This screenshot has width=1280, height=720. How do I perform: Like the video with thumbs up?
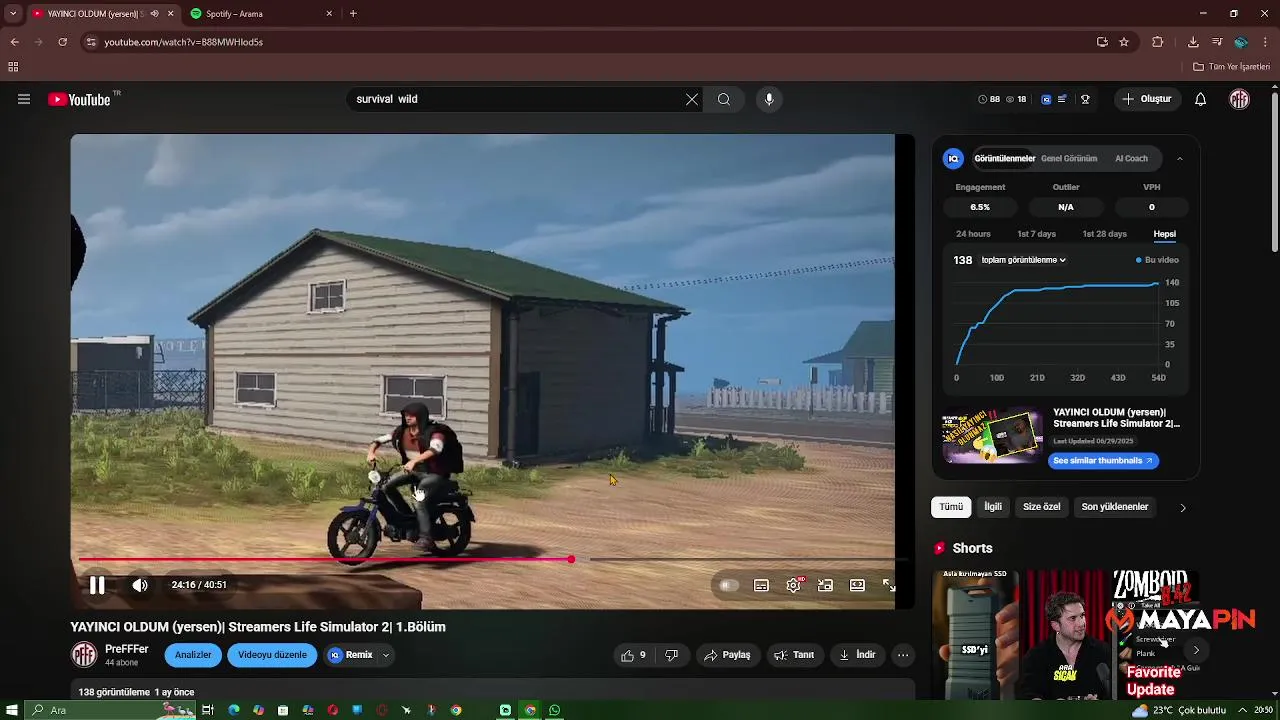(x=633, y=655)
